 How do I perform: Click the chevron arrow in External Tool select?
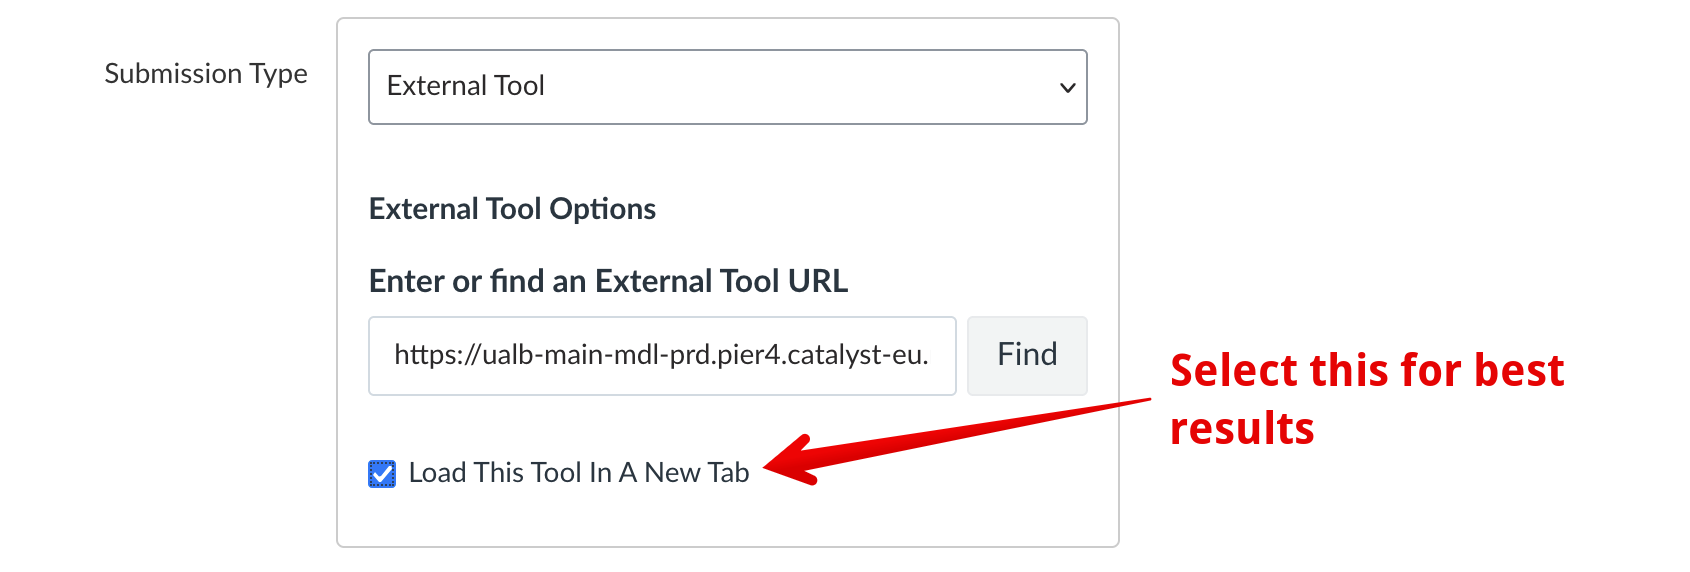(x=1067, y=88)
